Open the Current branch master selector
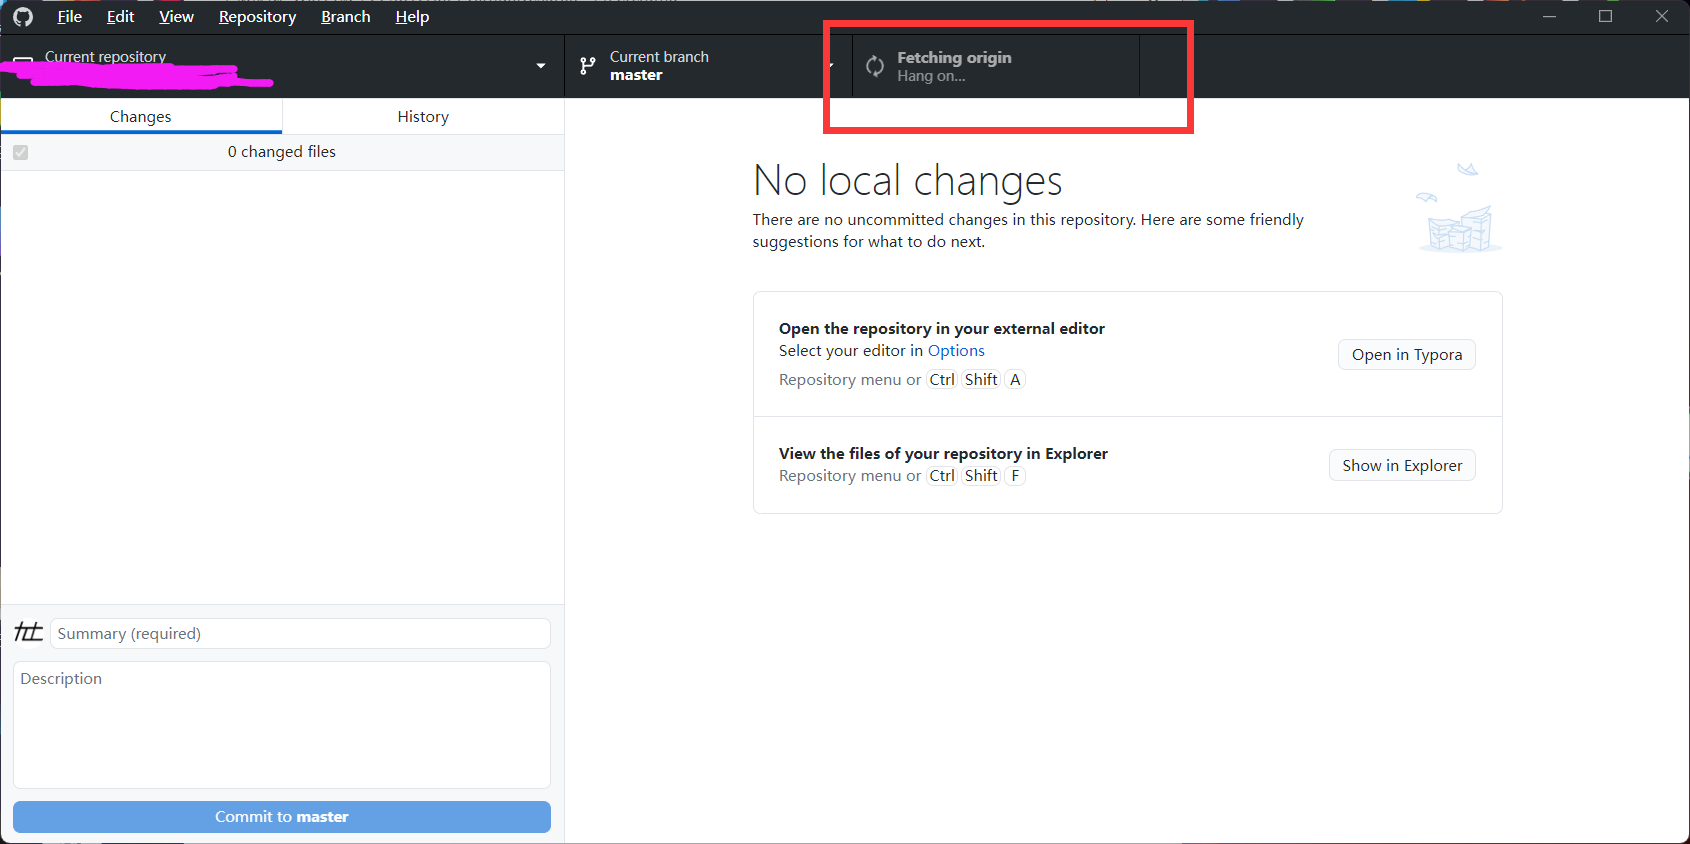Screen dimensions: 1690x844 point(708,66)
